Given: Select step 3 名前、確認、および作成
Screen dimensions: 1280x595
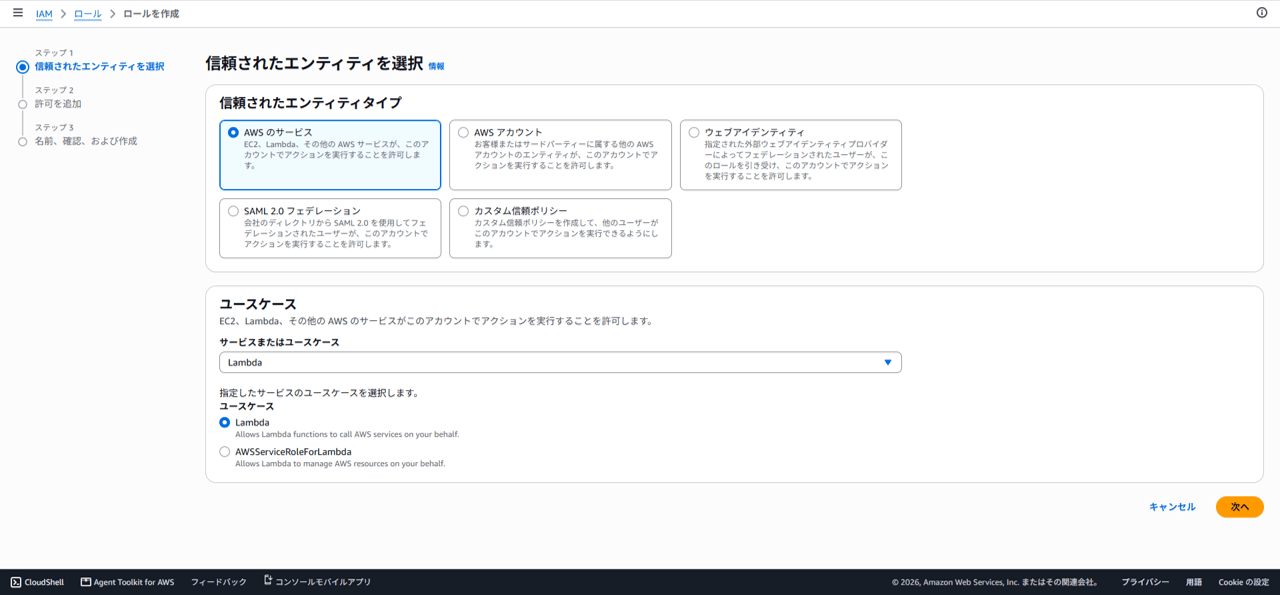Looking at the screenshot, I should click(86, 141).
